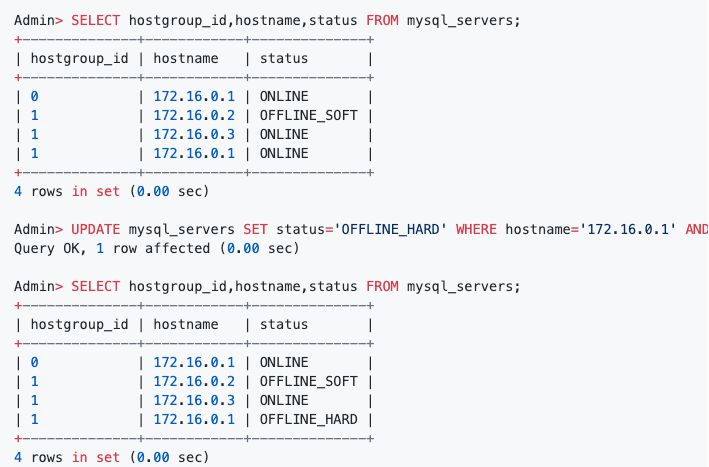This screenshot has width=709, height=467.
Task: Click the Admin> prompt of the first query
Action: pyautogui.click(x=38, y=20)
